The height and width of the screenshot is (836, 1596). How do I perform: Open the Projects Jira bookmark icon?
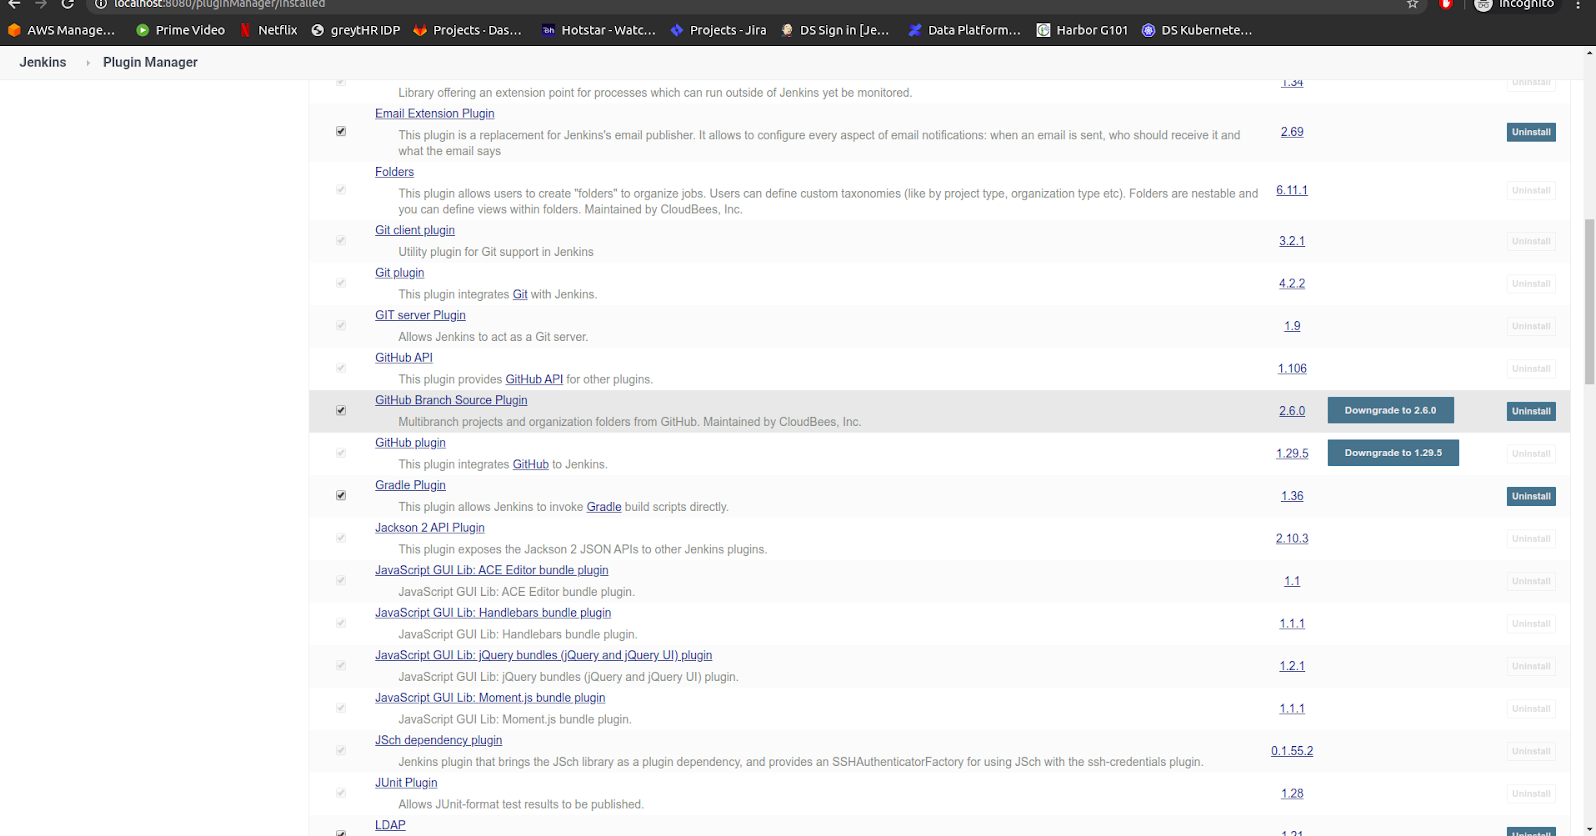(x=677, y=30)
